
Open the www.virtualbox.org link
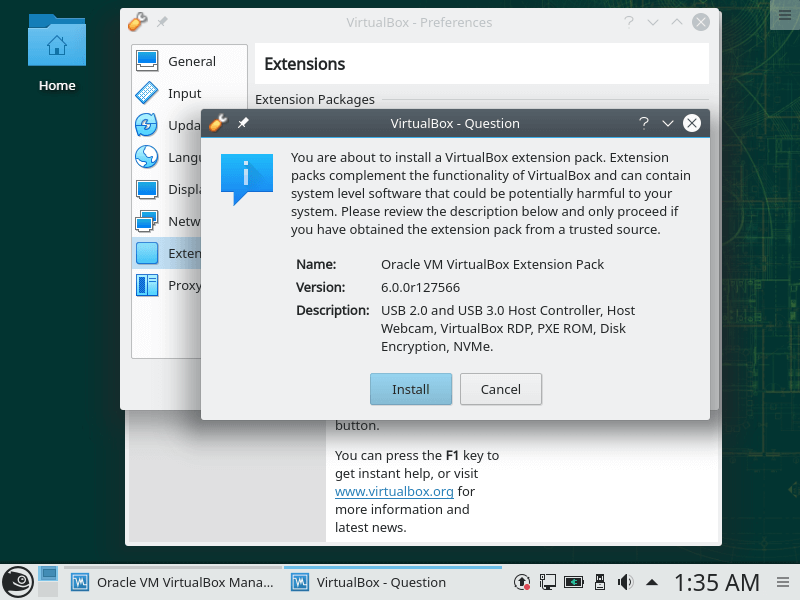(x=394, y=491)
